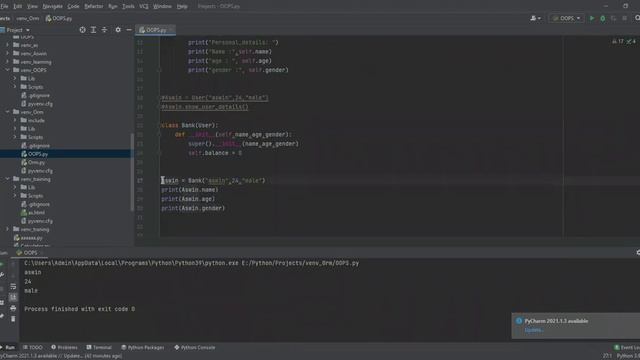
Task: Hide the Project panel with the minus icon
Action: tap(129, 30)
